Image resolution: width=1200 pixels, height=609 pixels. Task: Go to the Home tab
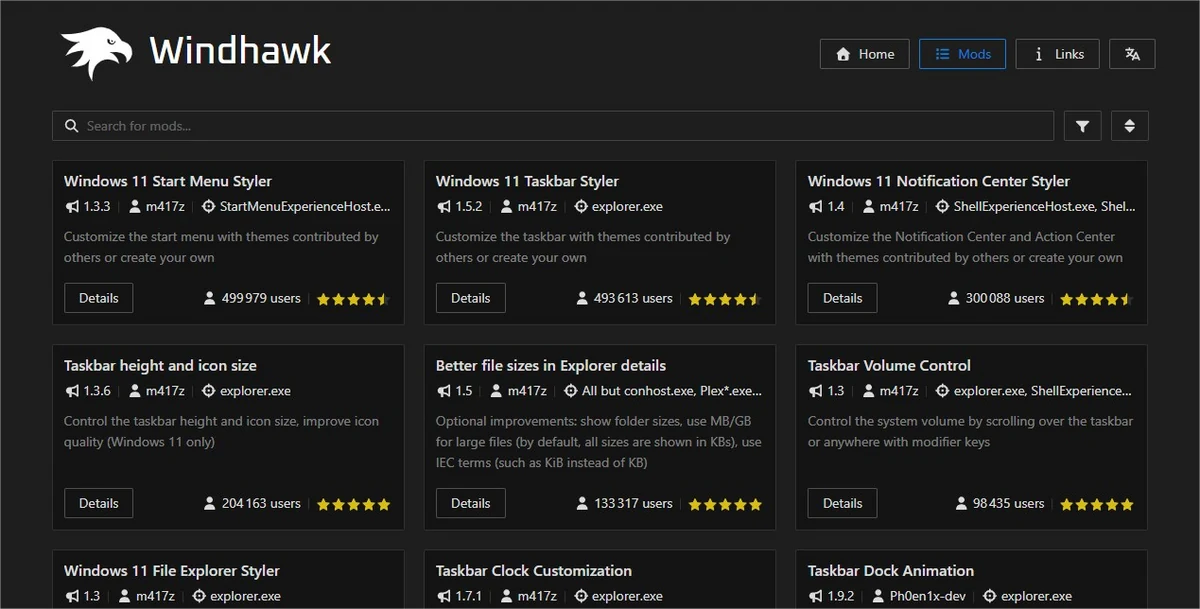(x=864, y=54)
